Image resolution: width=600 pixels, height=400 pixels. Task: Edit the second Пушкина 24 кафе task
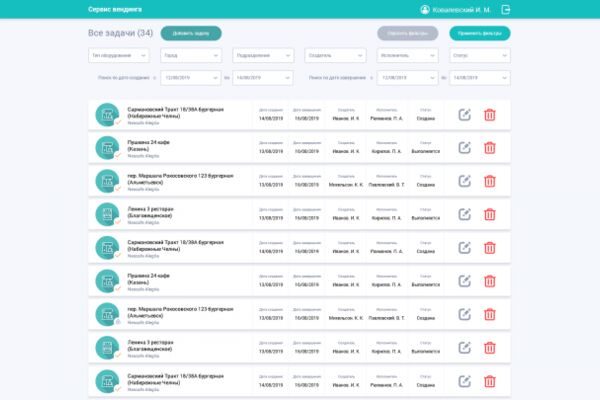coord(465,281)
